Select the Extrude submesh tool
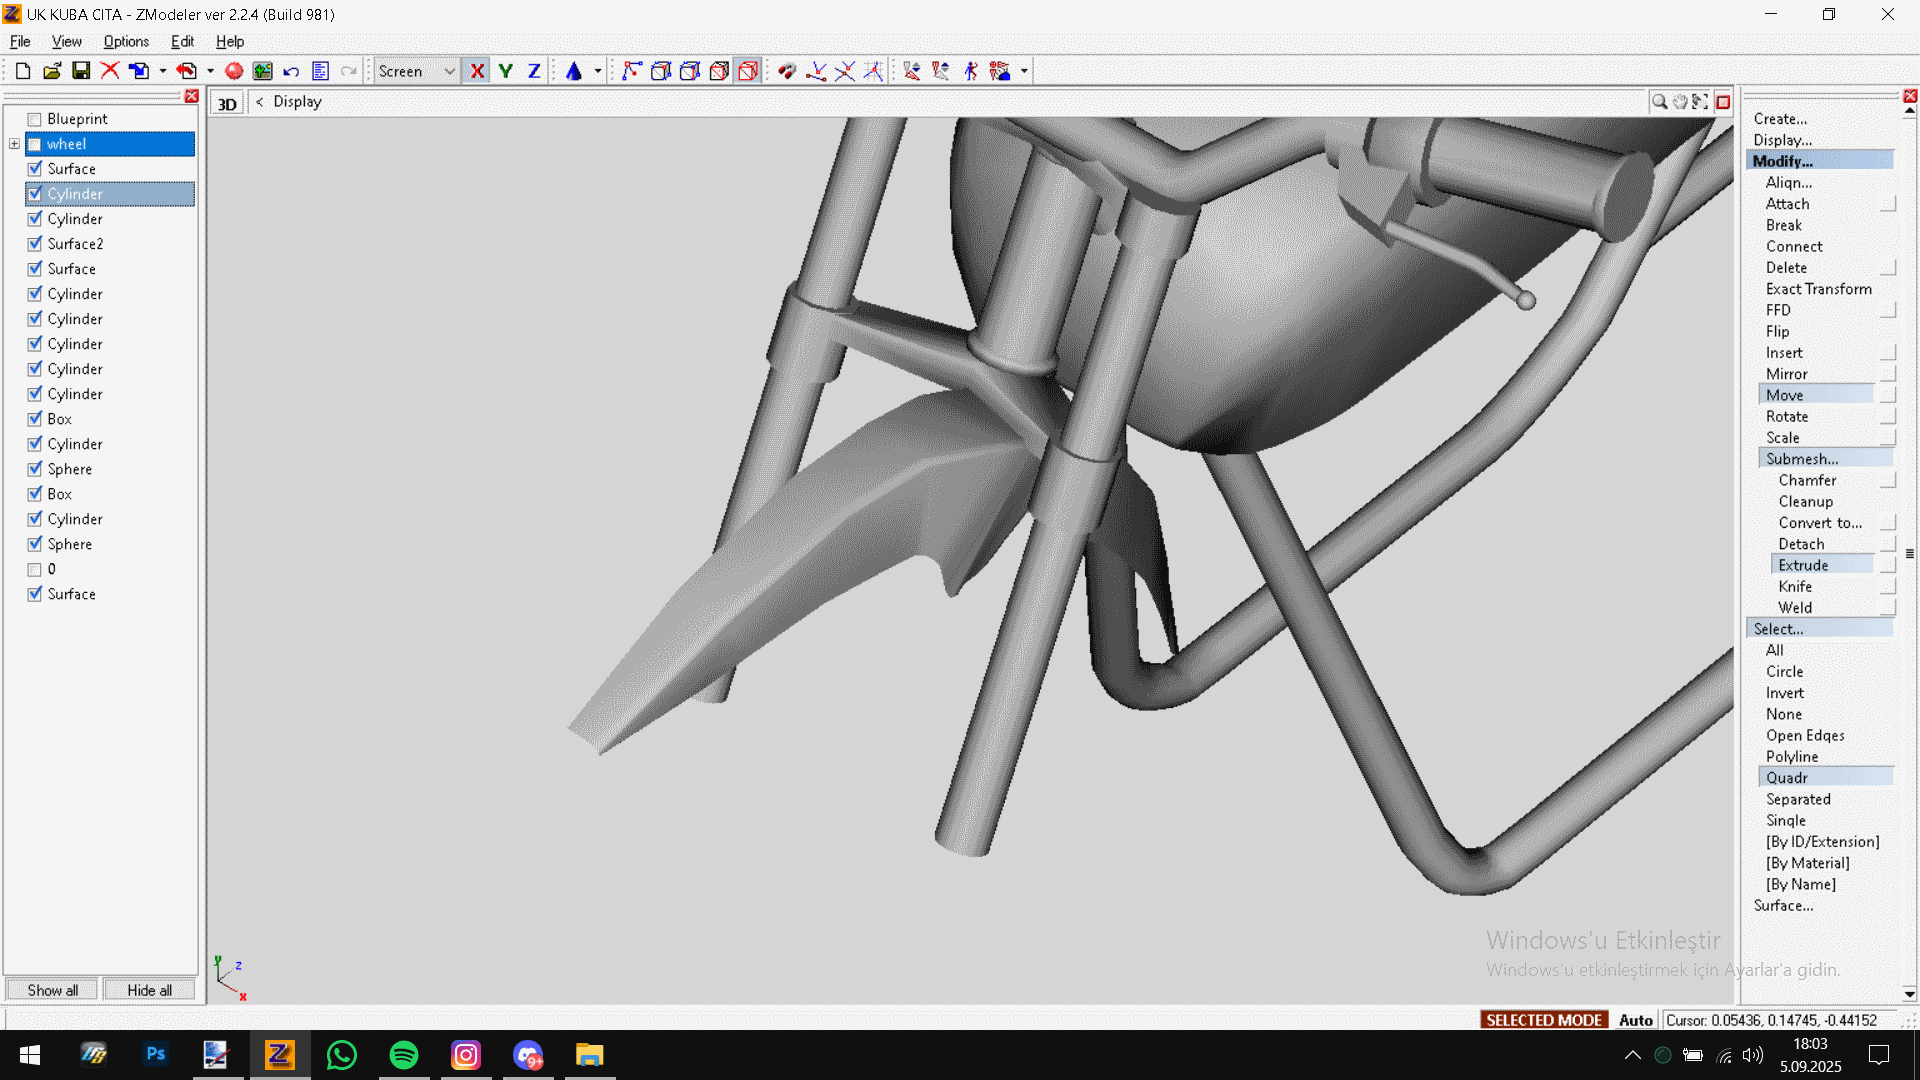This screenshot has width=1920, height=1080. [1803, 565]
